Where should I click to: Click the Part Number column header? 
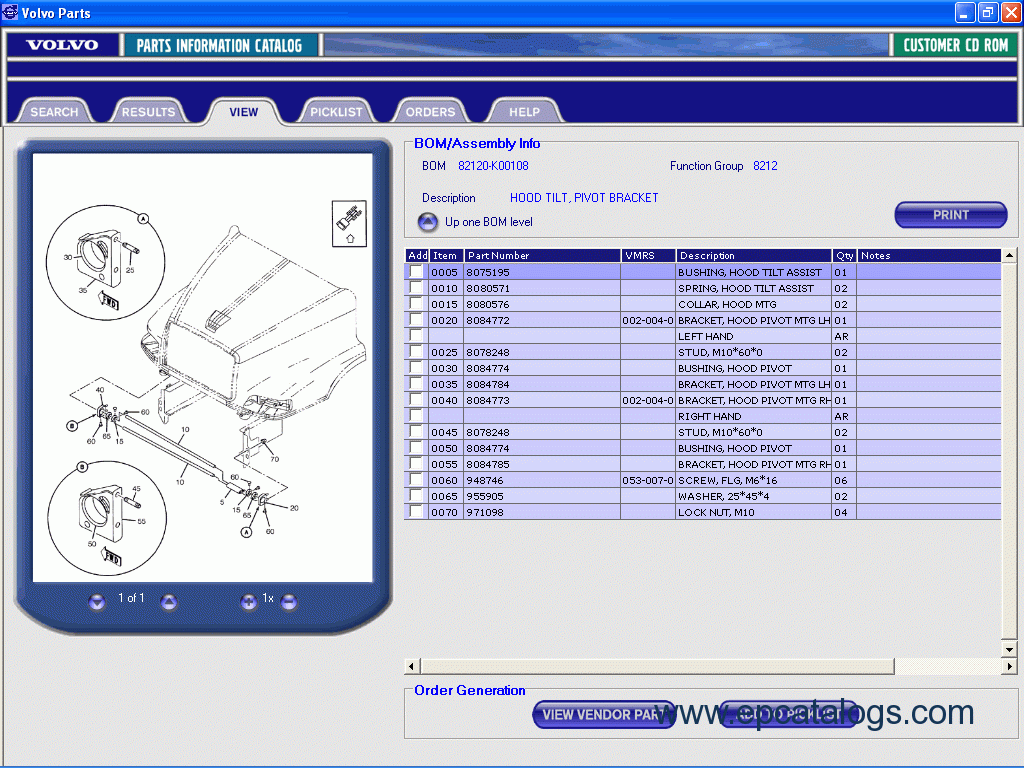pos(542,255)
